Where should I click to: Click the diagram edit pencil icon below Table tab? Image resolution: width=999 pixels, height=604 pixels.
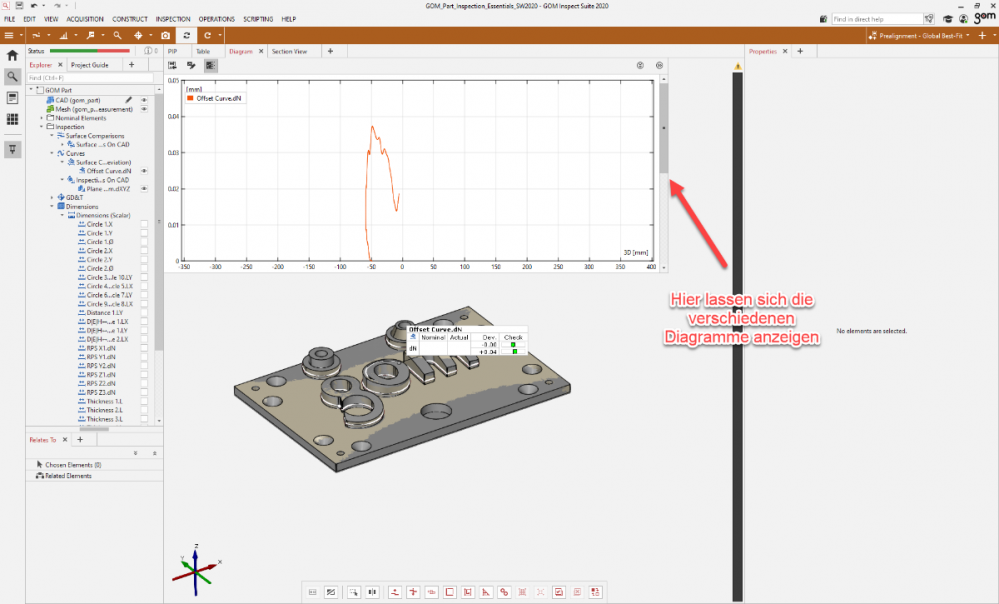pos(191,65)
